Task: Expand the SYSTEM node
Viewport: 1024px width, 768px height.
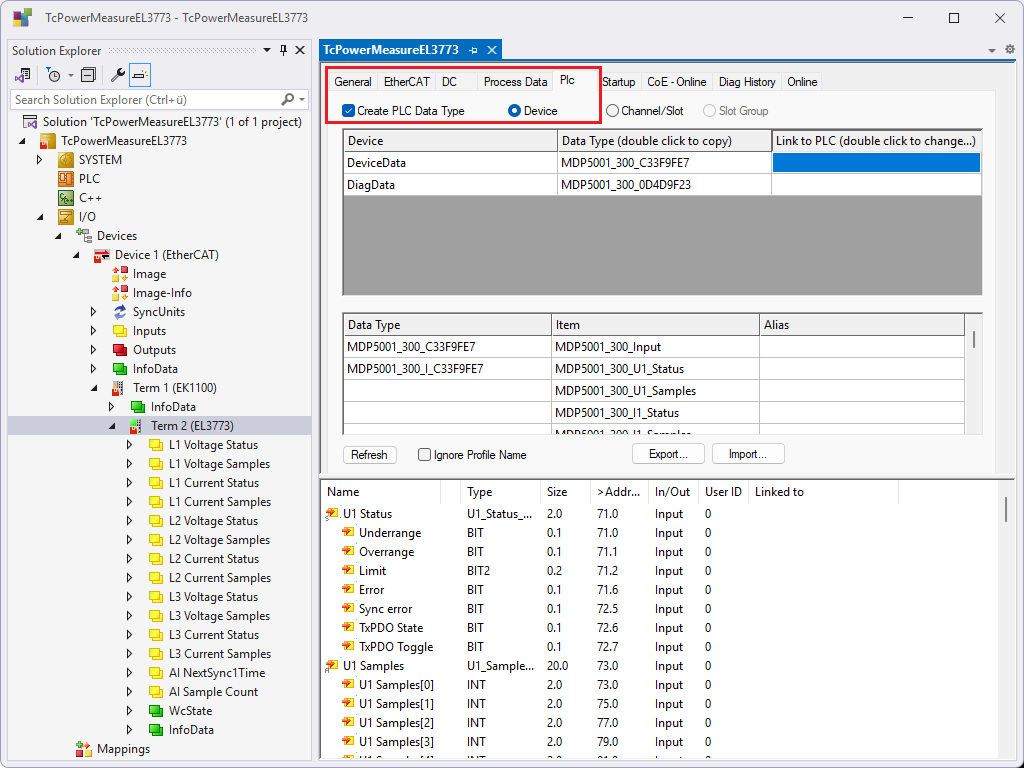Action: (x=40, y=160)
